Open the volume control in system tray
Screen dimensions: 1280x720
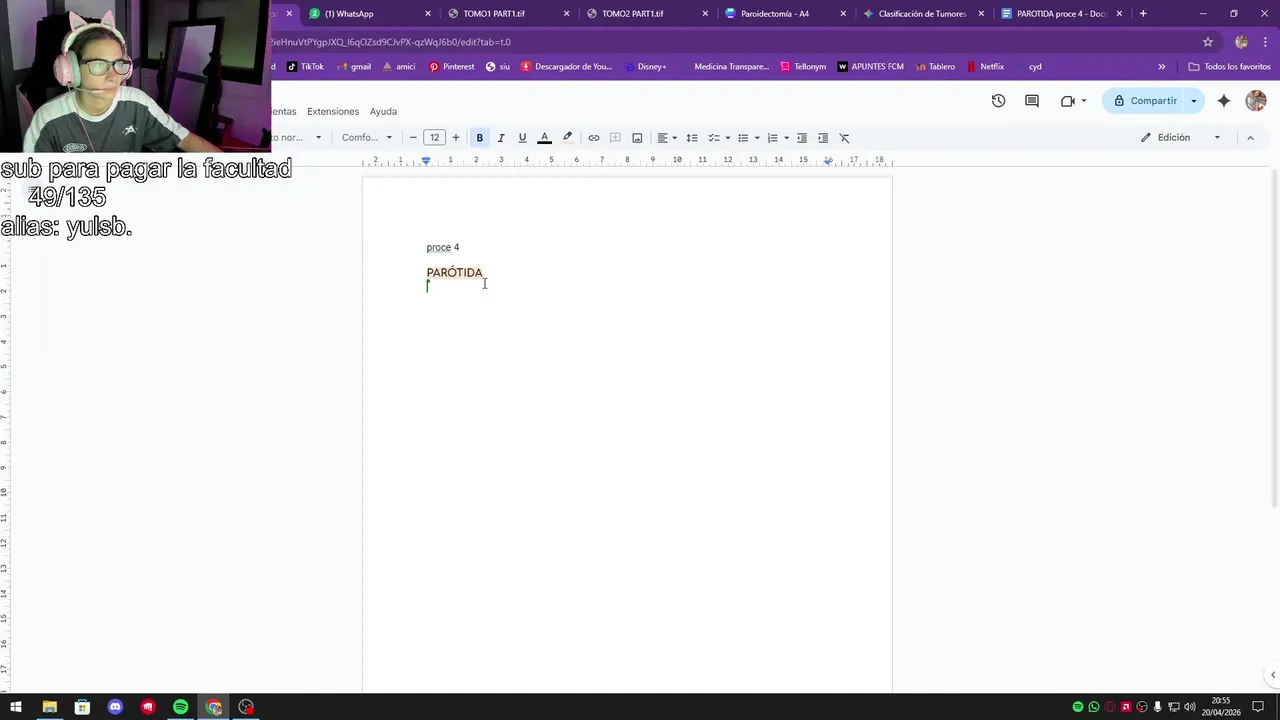click(1190, 707)
